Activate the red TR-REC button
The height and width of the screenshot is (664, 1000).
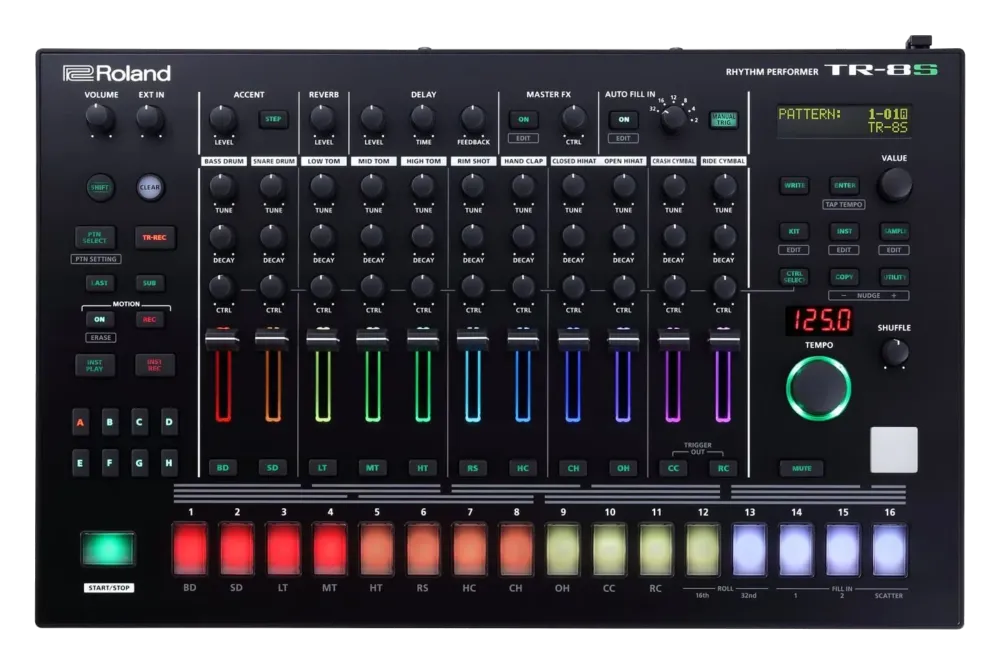[x=154, y=237]
